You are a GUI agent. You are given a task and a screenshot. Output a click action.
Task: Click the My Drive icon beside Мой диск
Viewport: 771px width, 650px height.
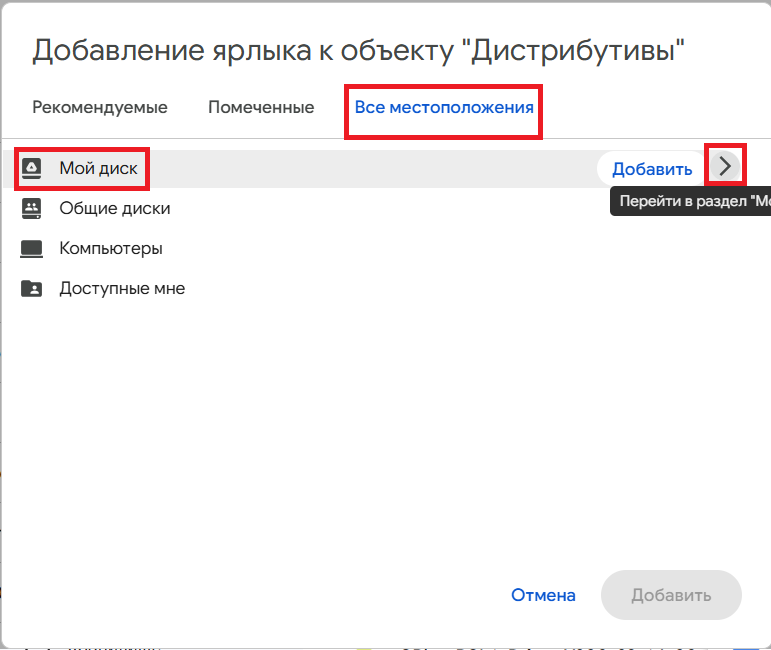click(32, 169)
